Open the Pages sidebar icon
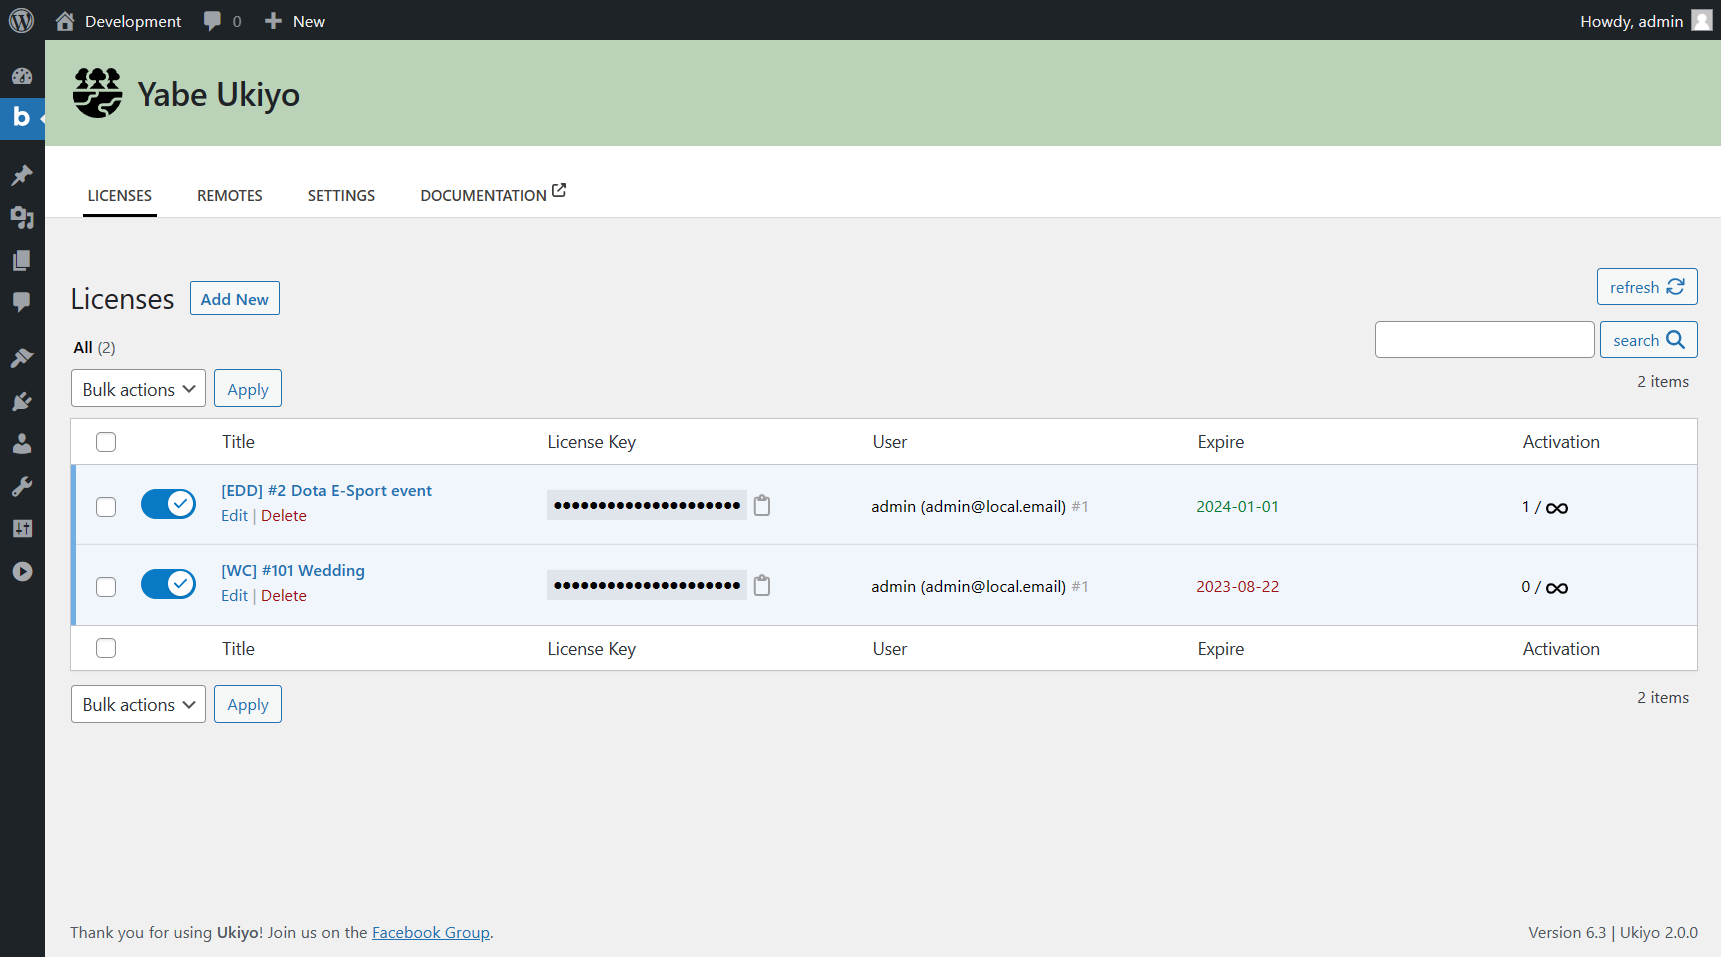 click(x=22, y=260)
